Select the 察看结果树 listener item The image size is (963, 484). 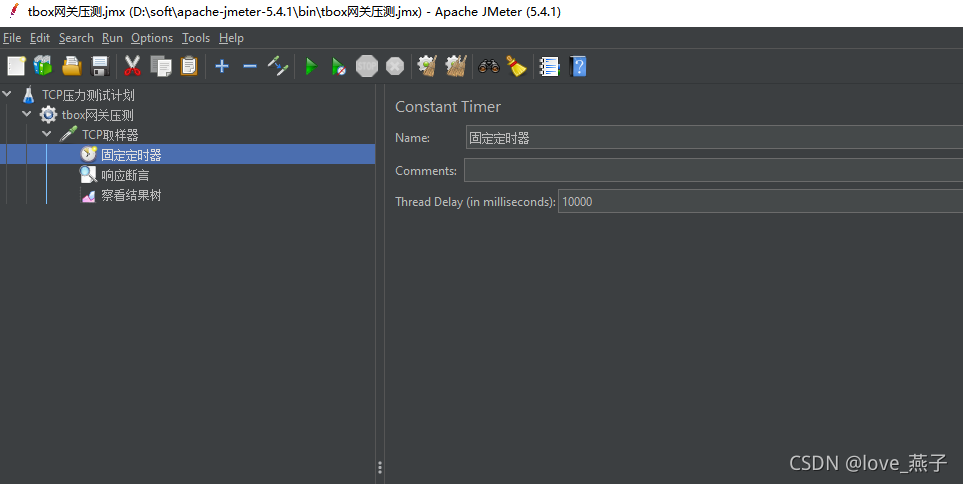coord(131,195)
